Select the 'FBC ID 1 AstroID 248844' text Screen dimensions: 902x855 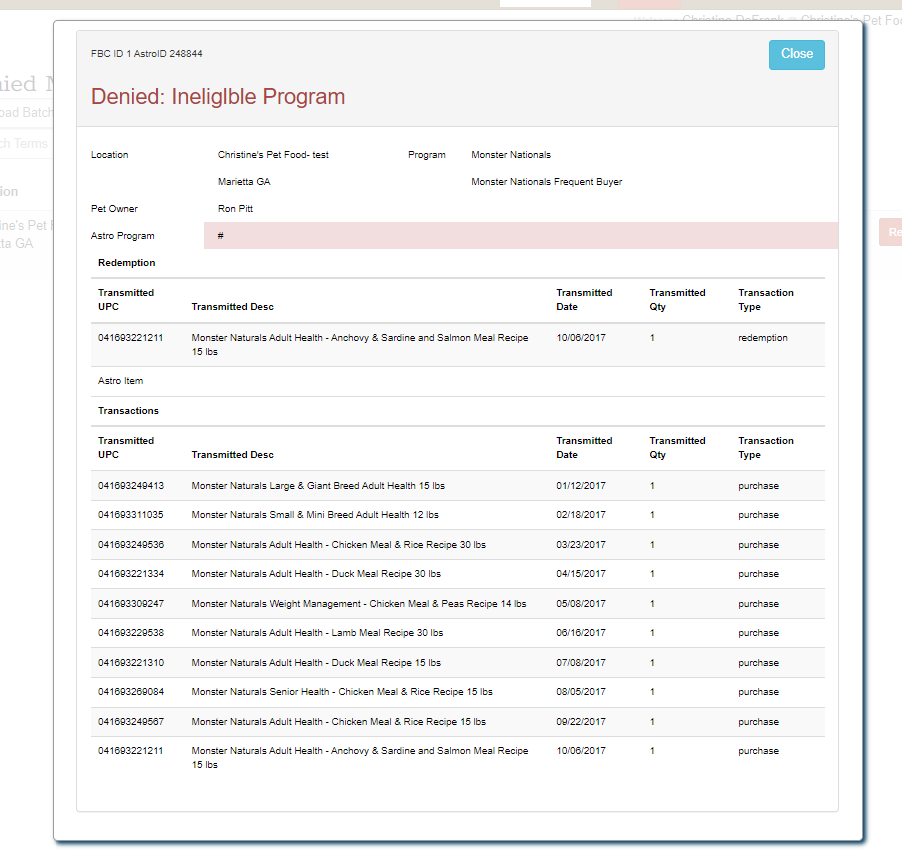coord(147,54)
